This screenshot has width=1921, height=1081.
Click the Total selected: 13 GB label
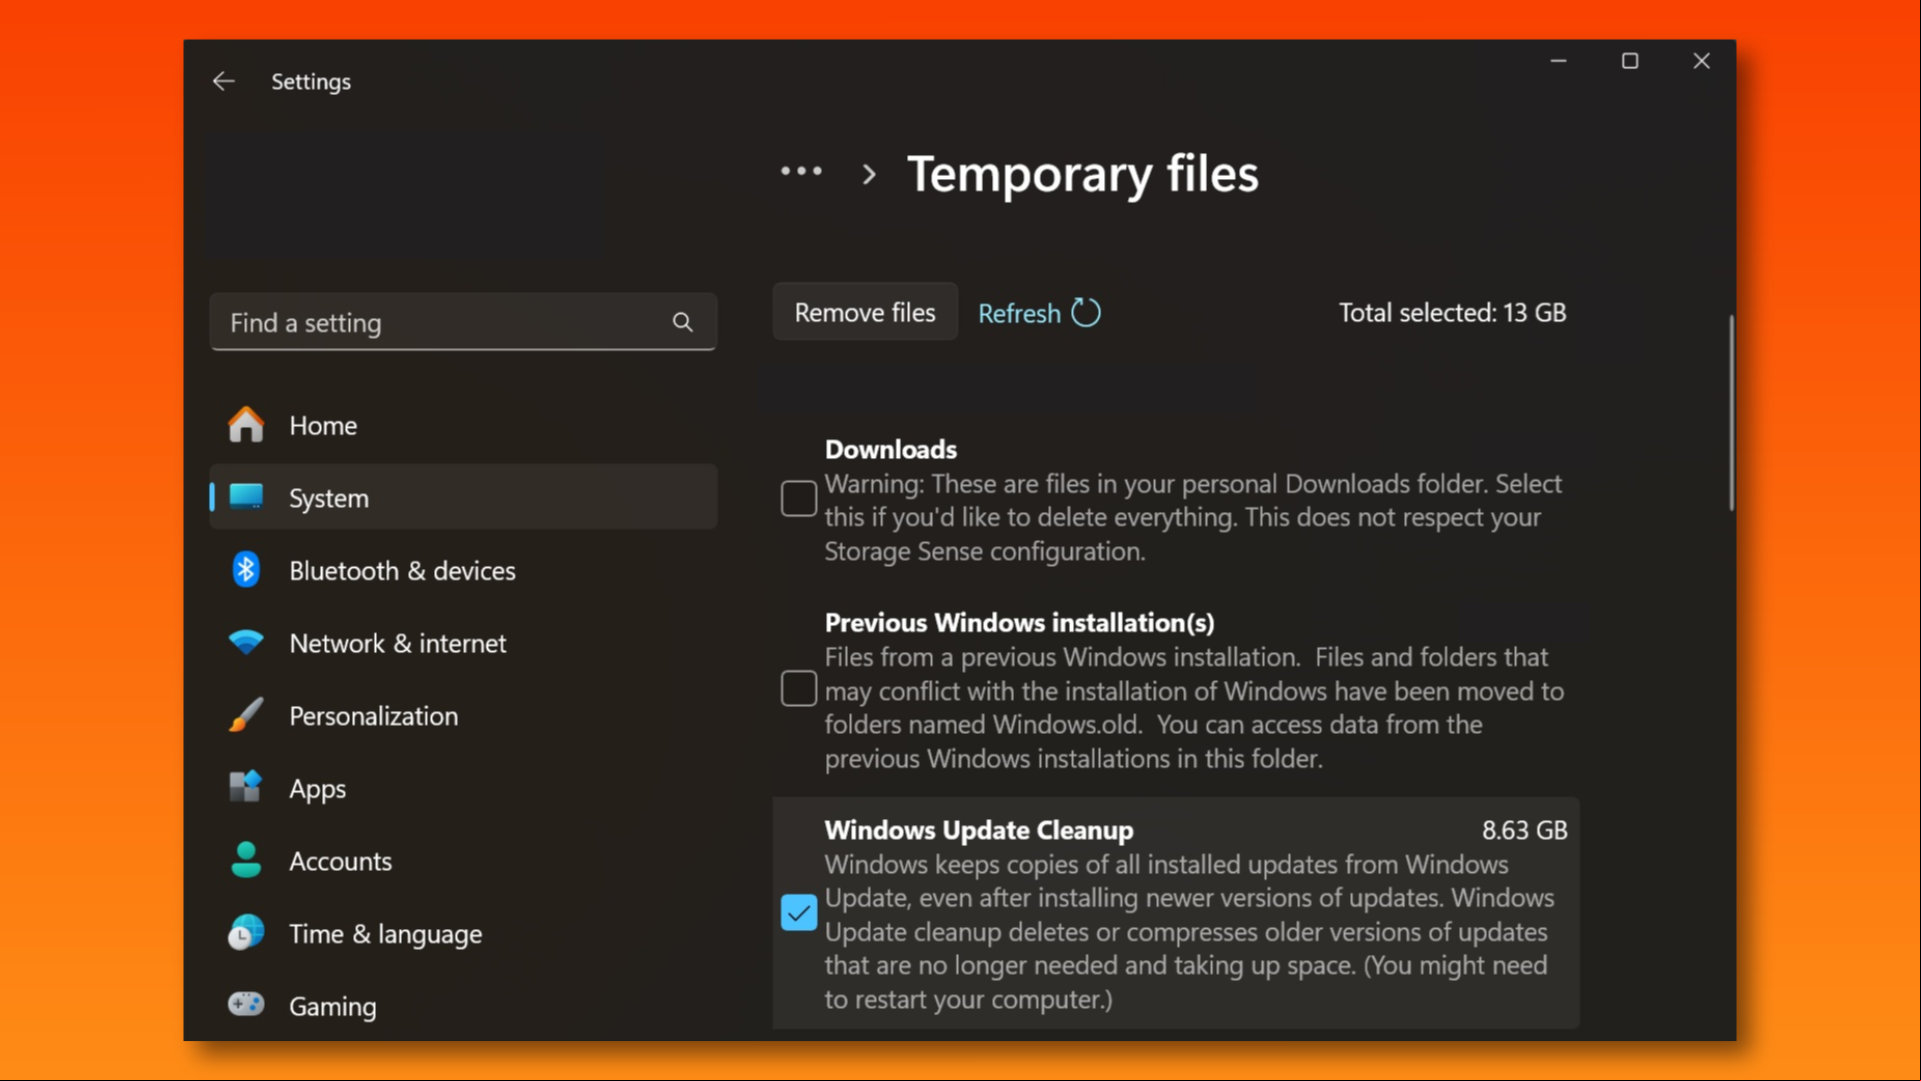[x=1452, y=312]
